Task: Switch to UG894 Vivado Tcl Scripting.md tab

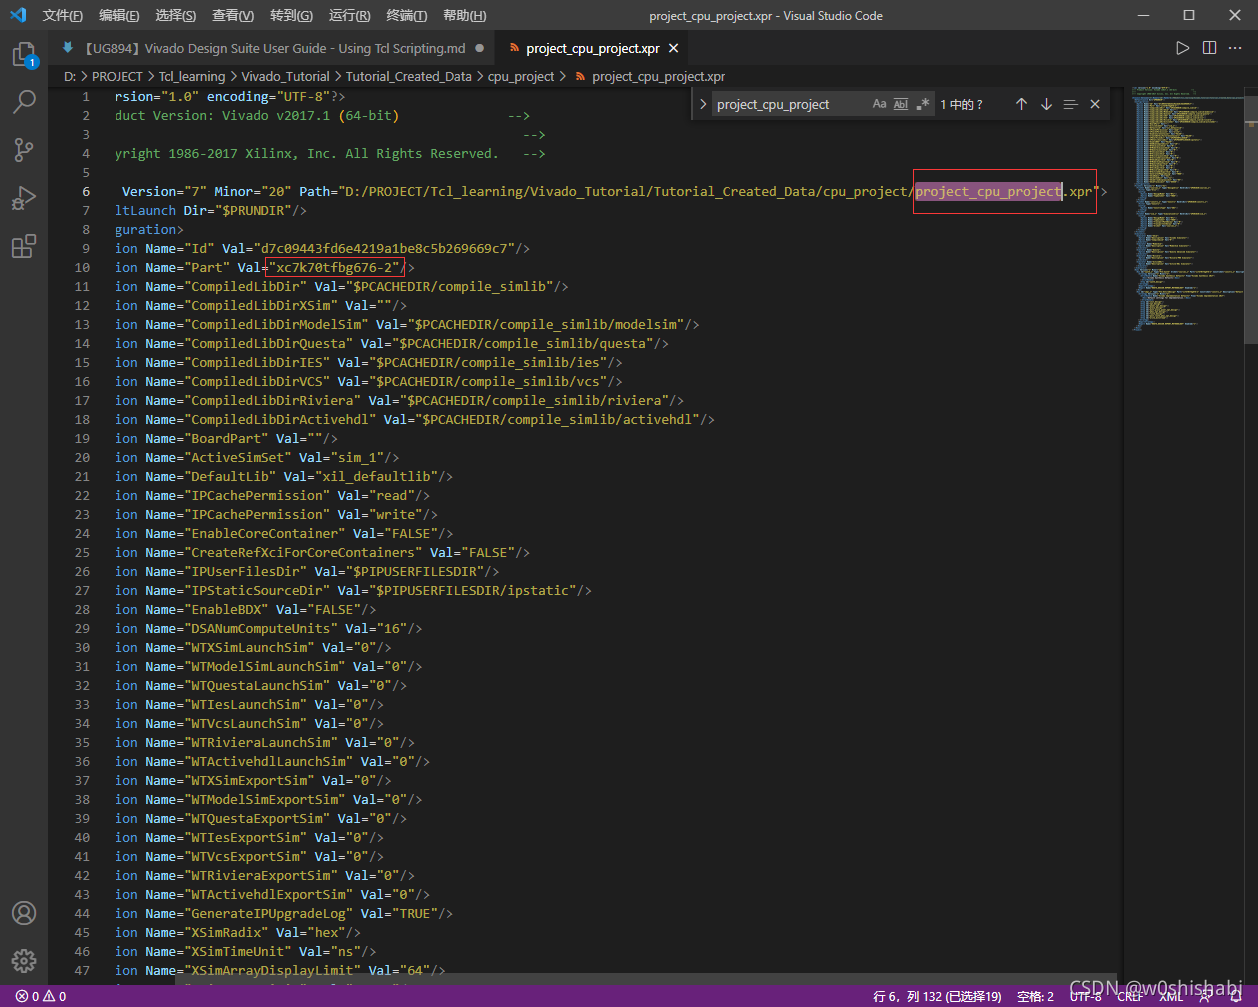Action: click(272, 48)
